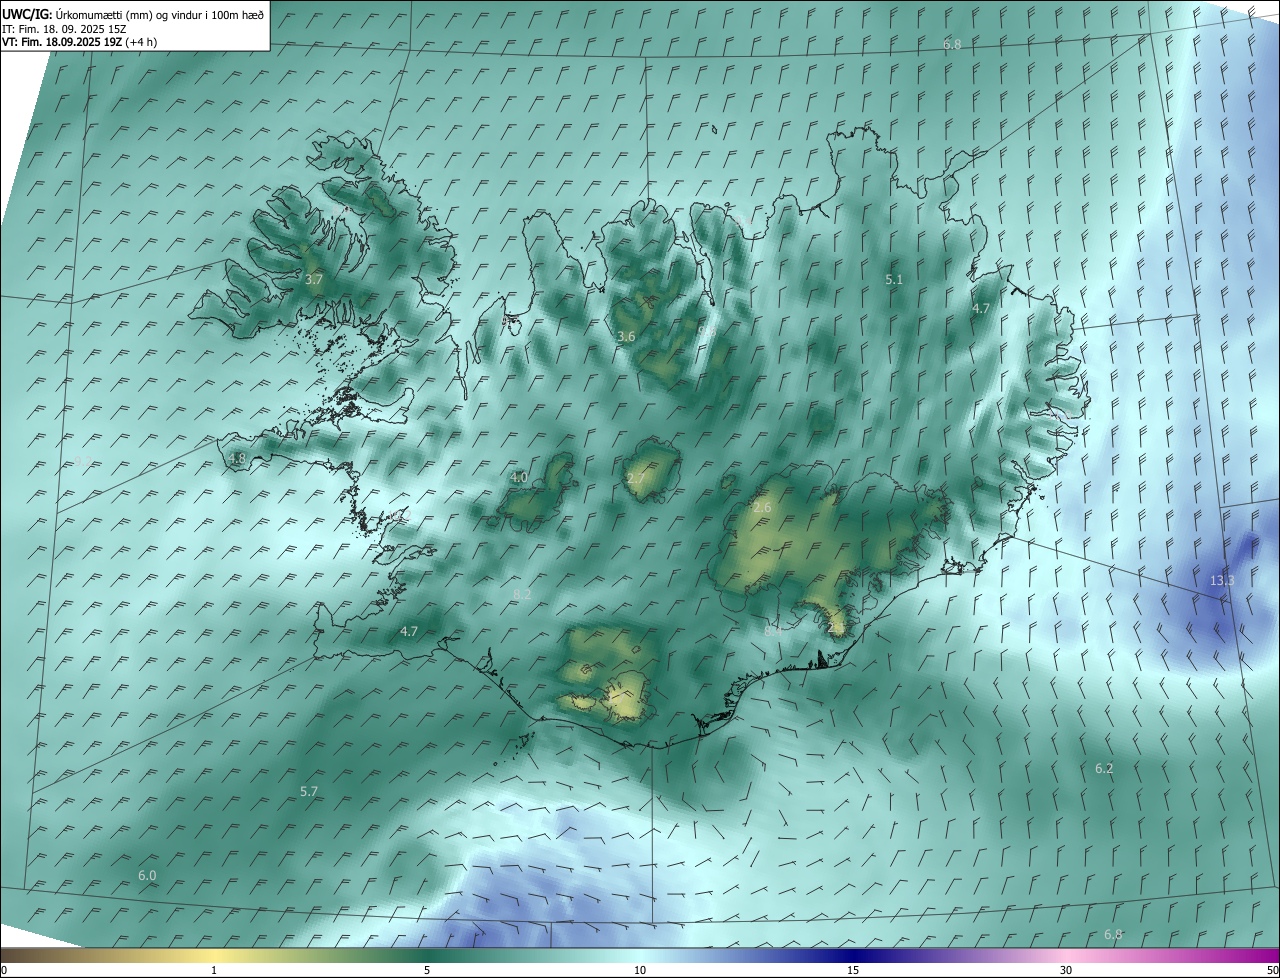The image size is (1280, 978).
Task: Pick the dark navy band on the color scale
Action: pos(853,955)
